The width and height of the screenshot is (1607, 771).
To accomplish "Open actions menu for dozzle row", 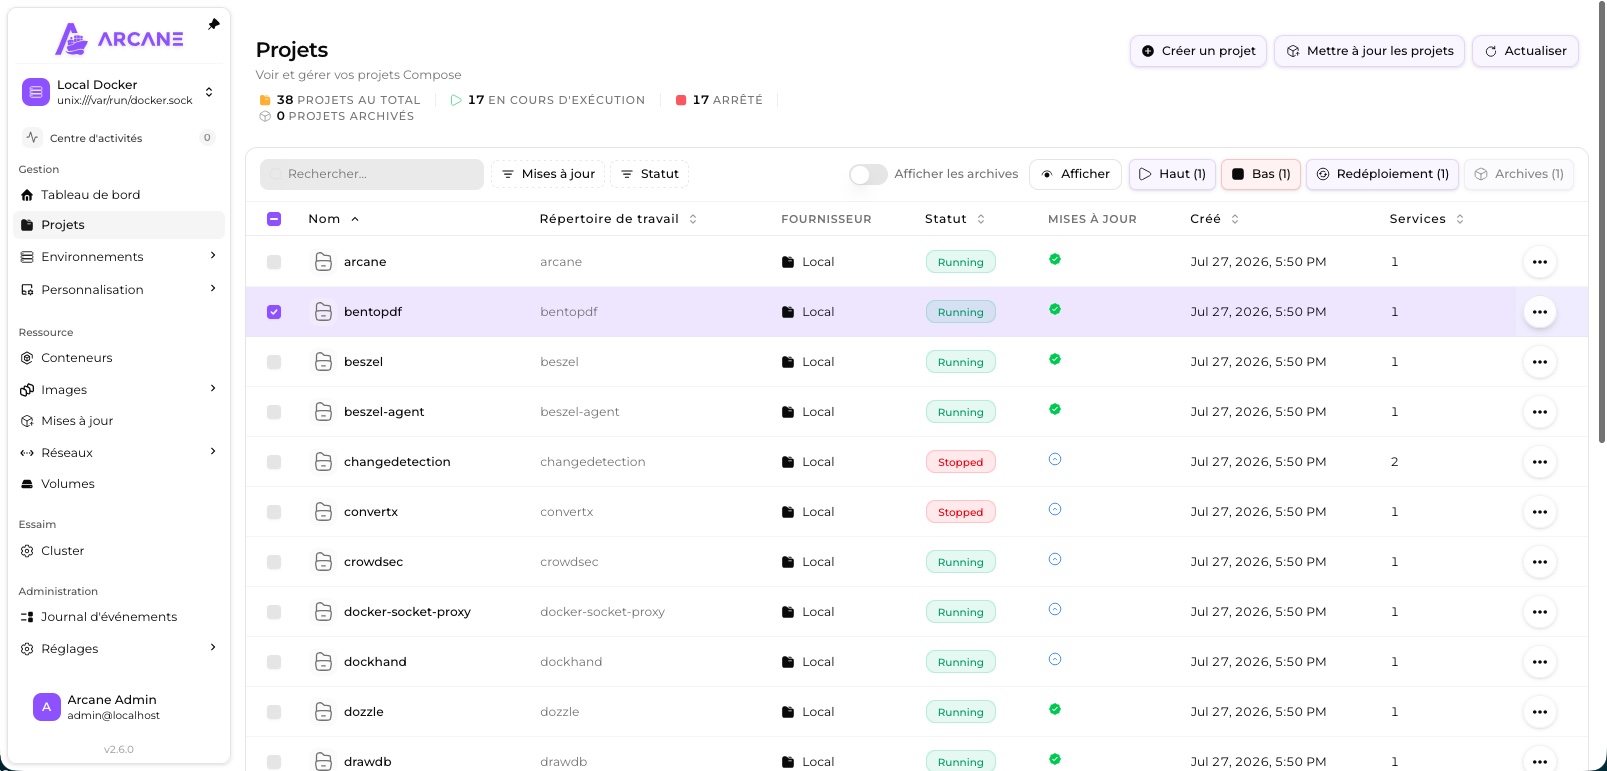I will pyautogui.click(x=1540, y=712).
